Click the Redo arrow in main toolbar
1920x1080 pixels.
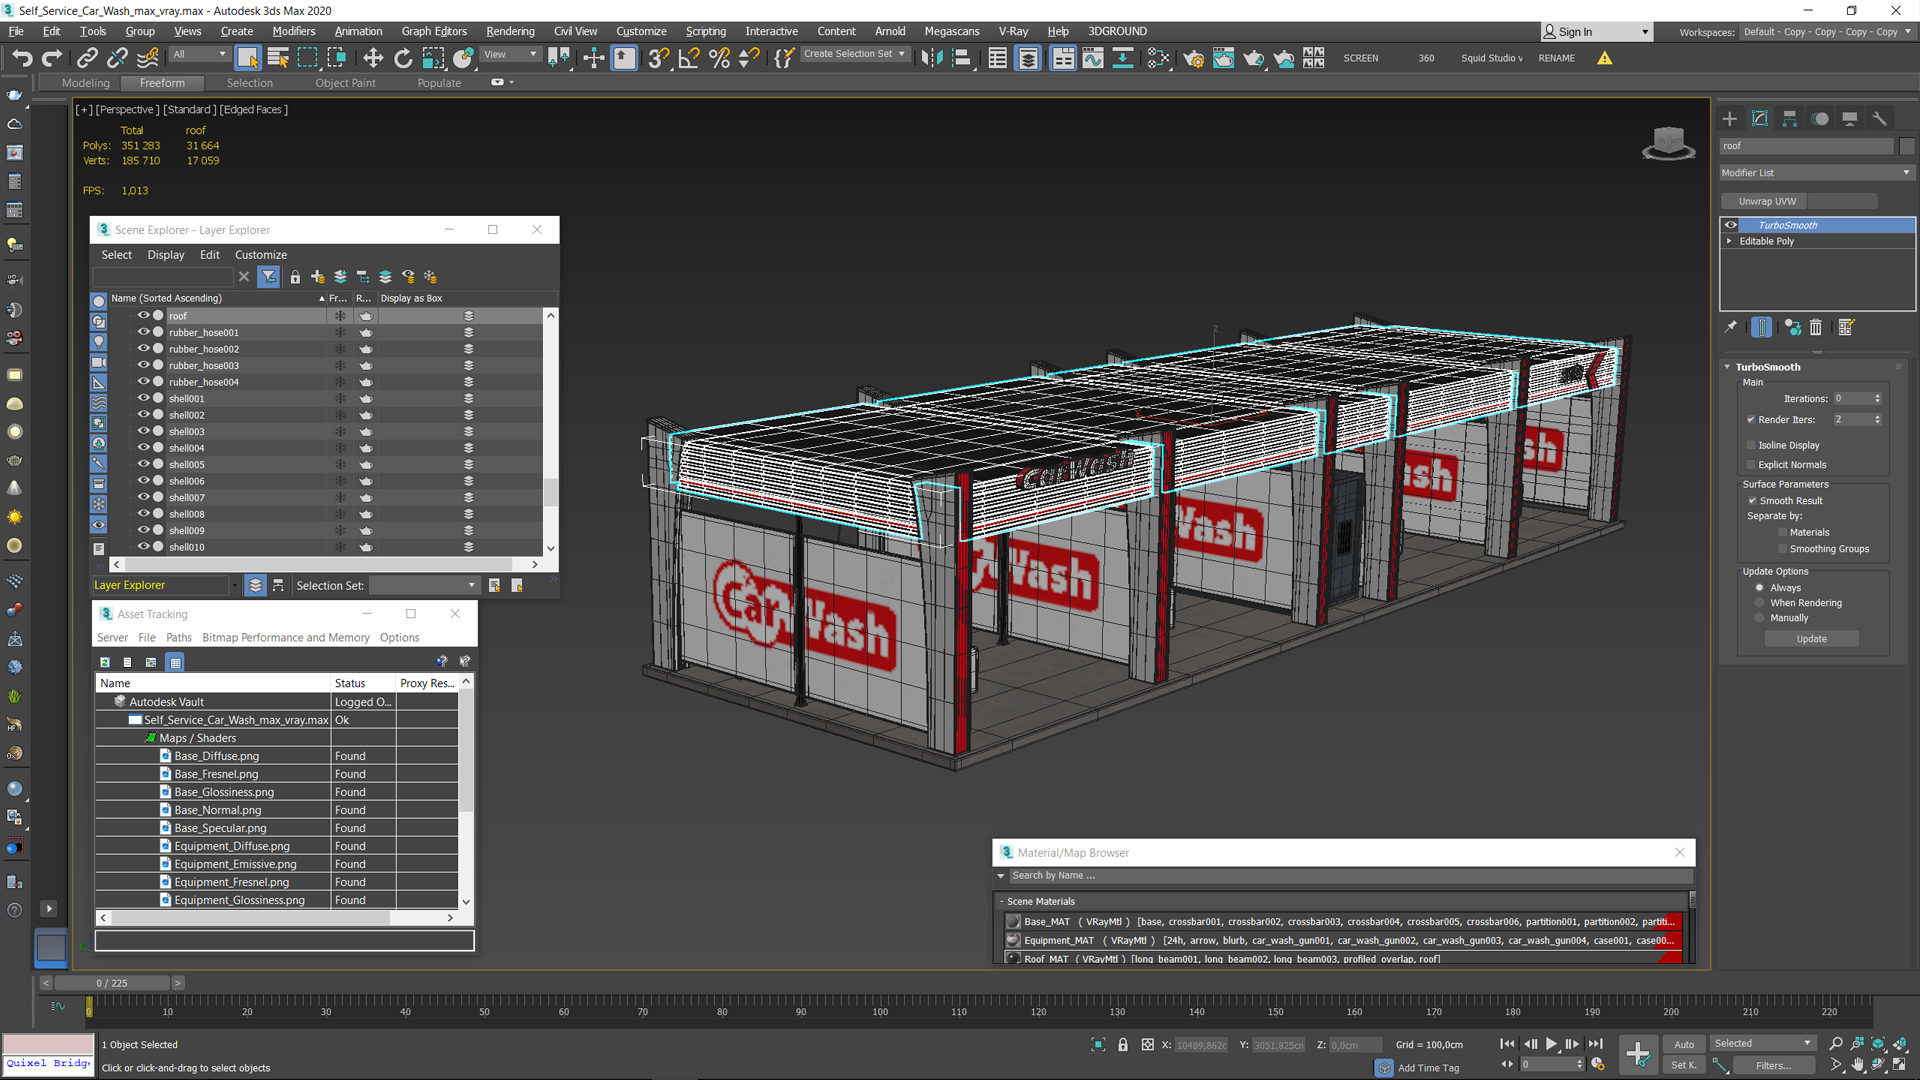click(x=52, y=58)
